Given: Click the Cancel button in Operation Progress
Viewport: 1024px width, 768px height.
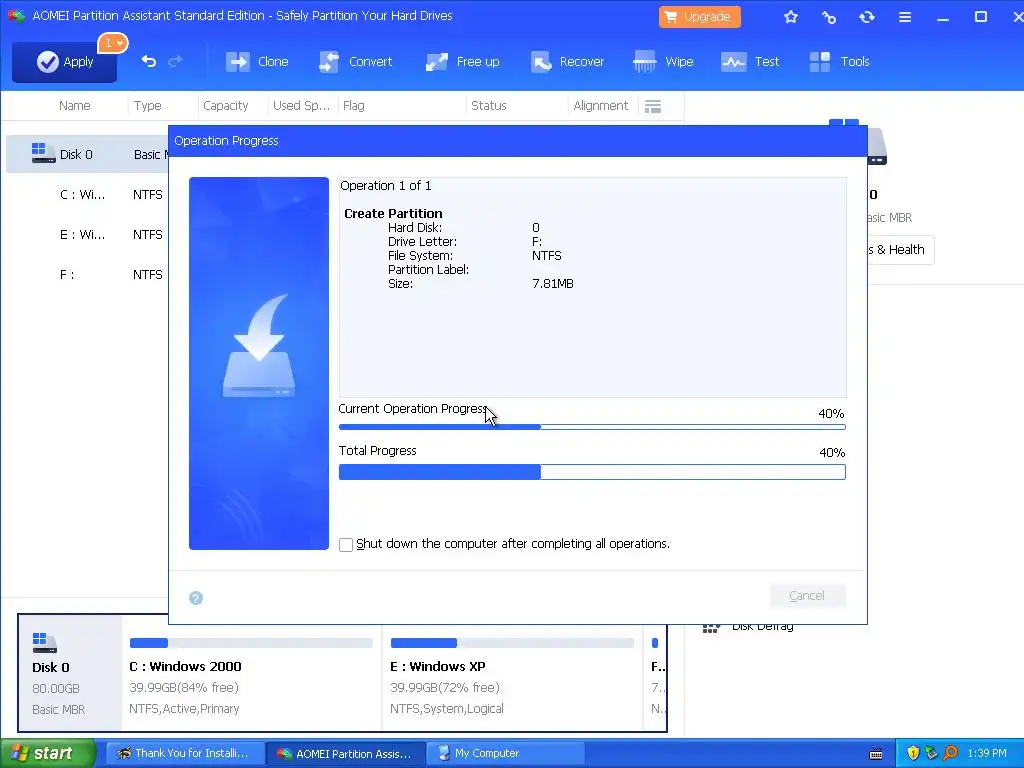Looking at the screenshot, I should 807,596.
